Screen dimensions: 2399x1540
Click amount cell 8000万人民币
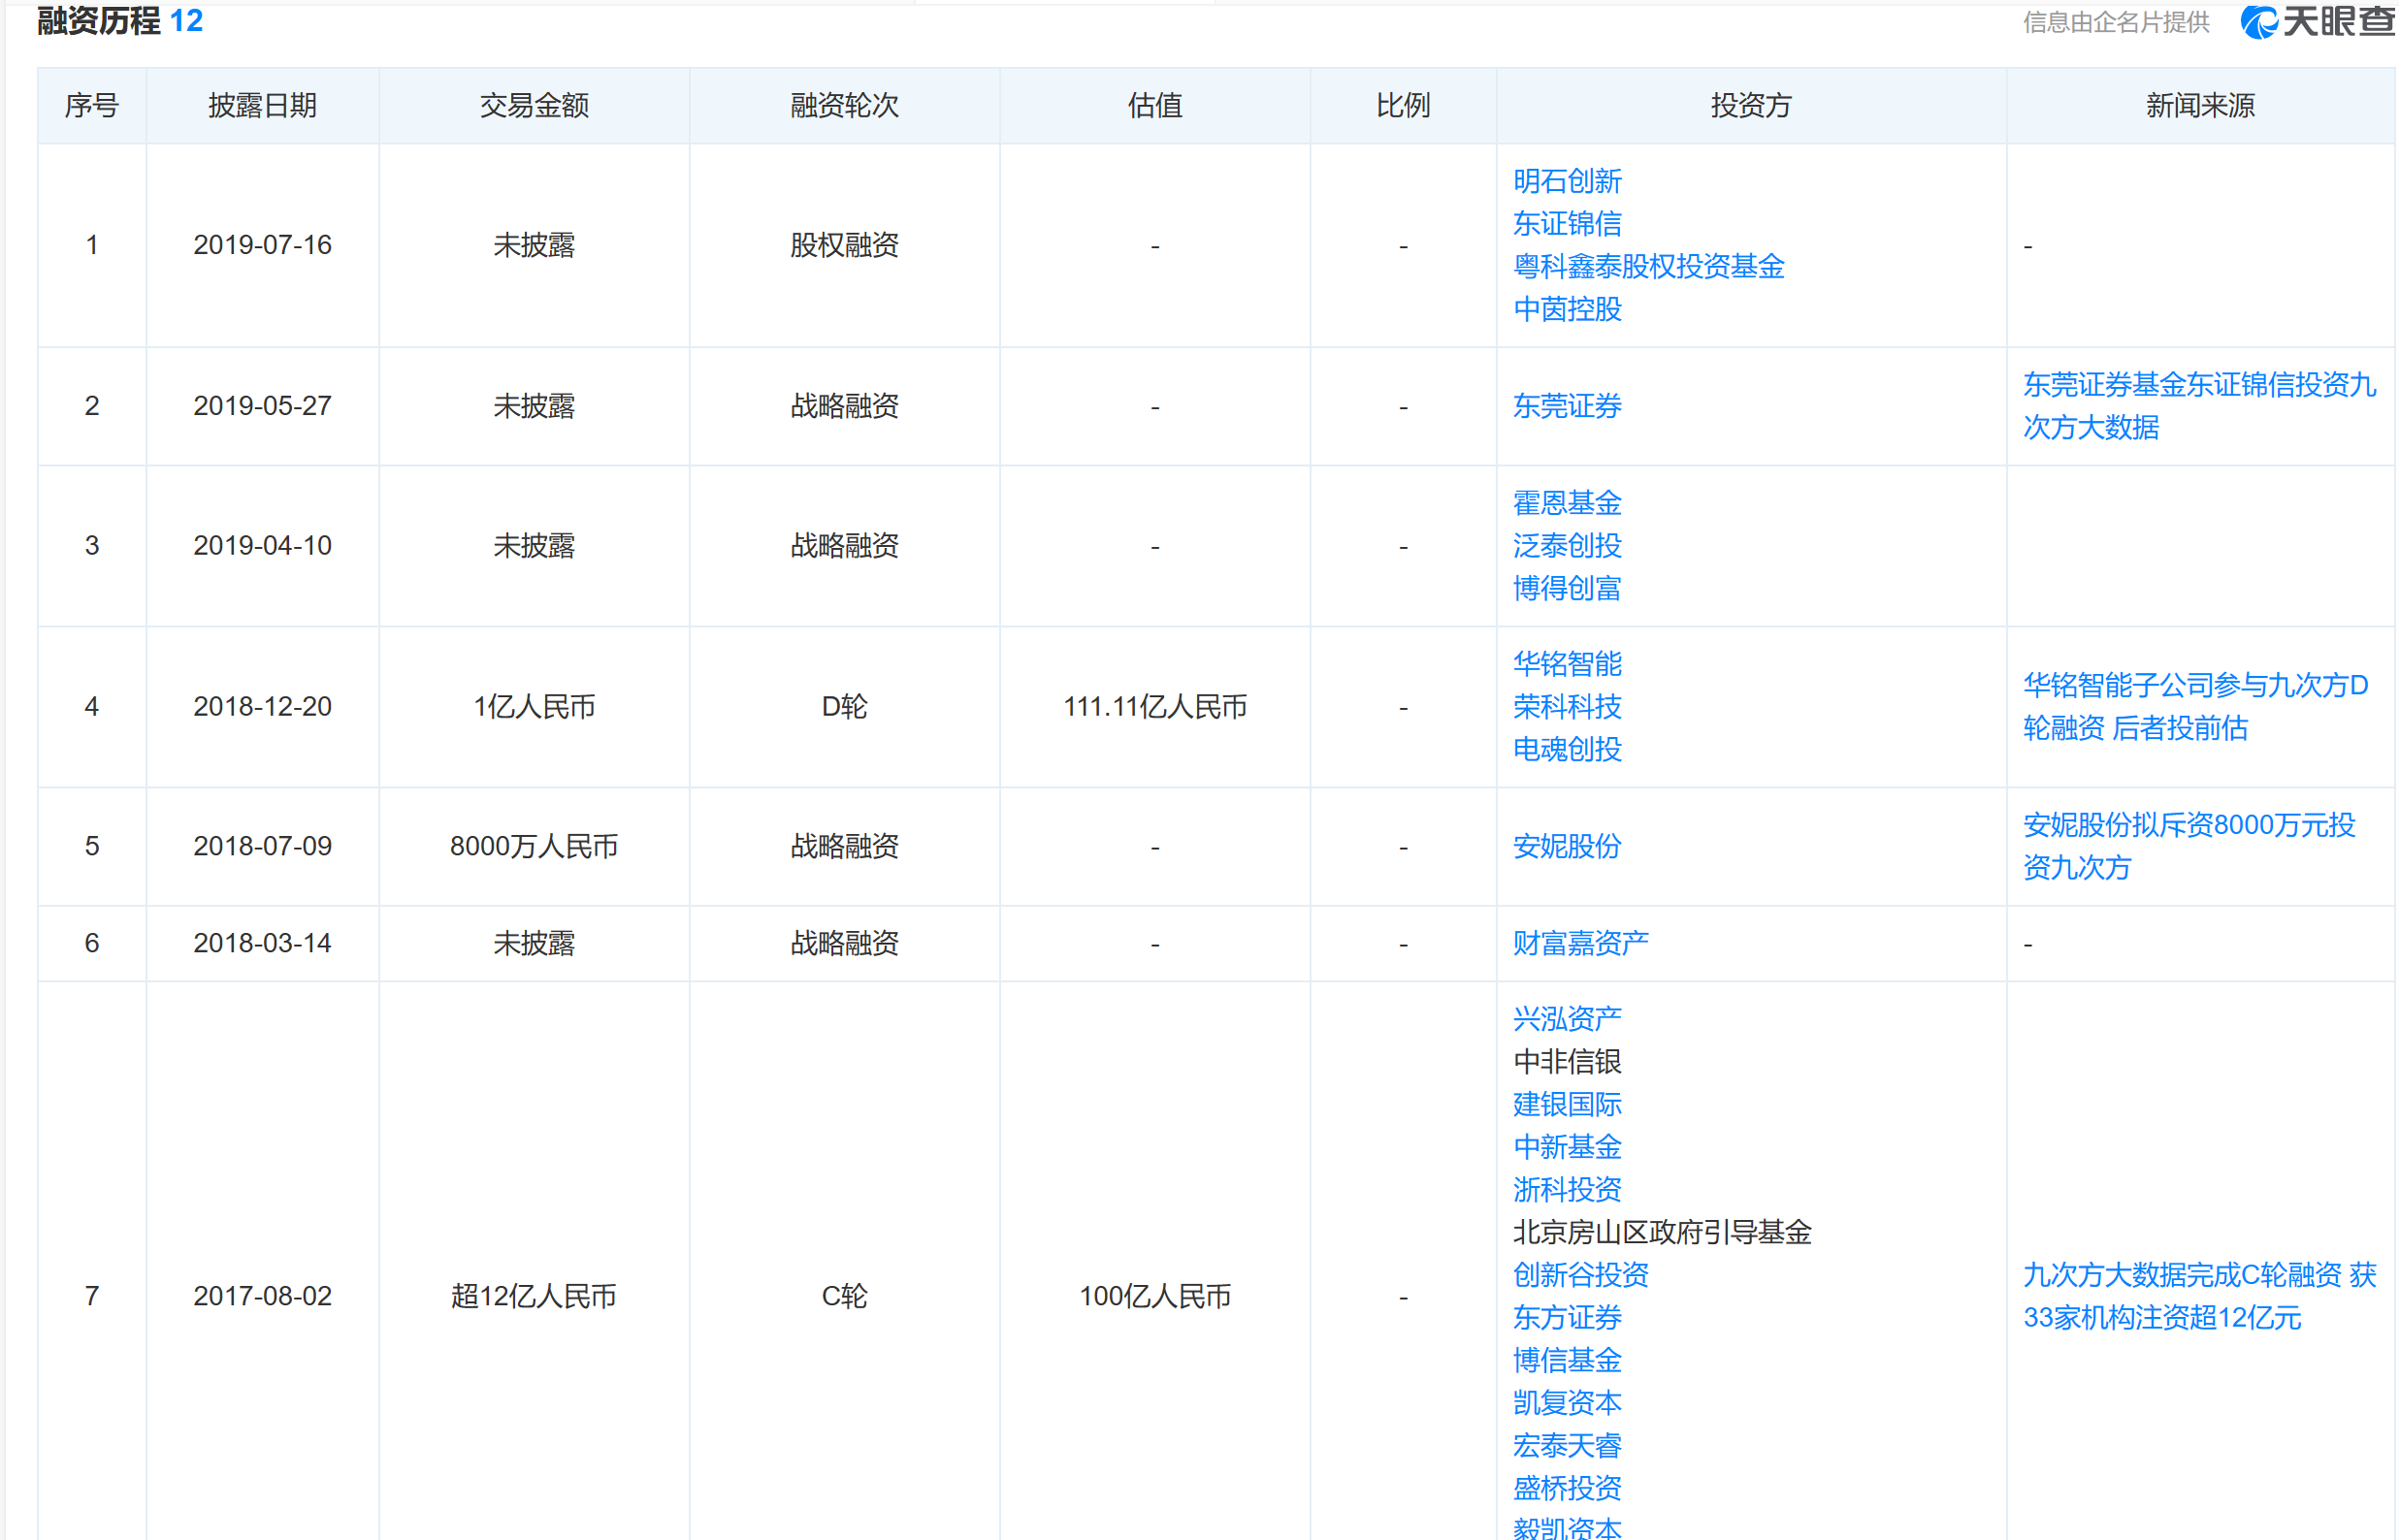(534, 847)
